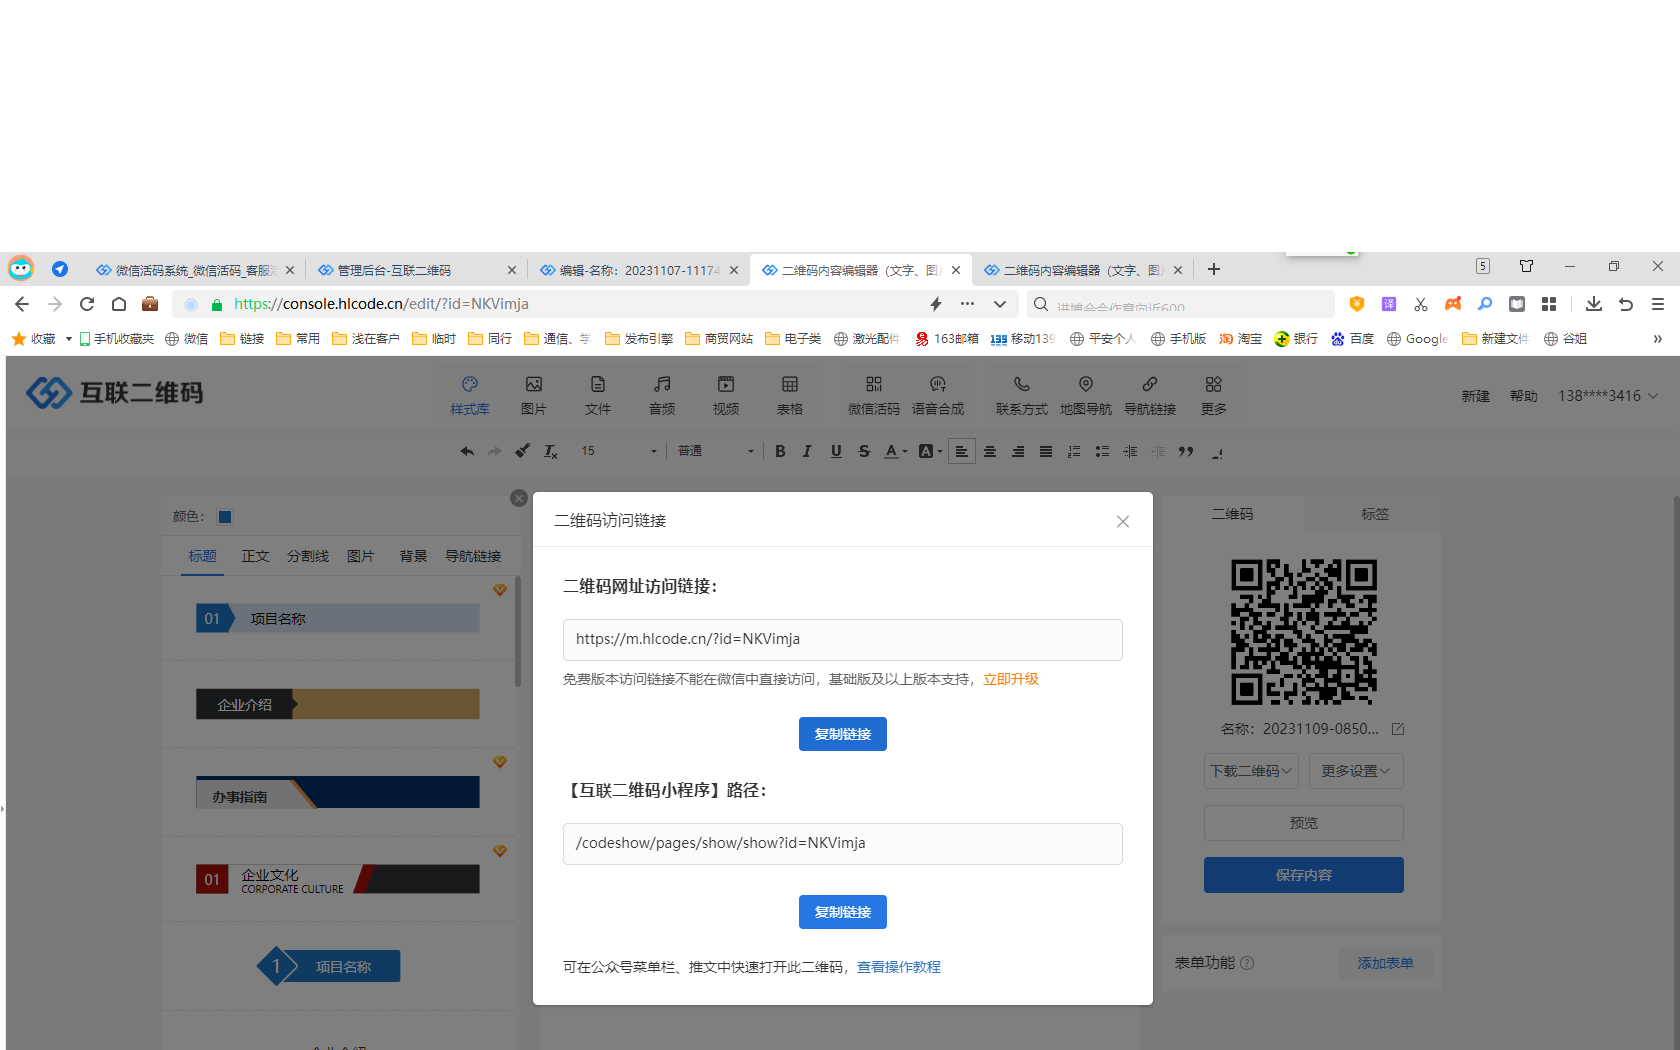This screenshot has width=1680, height=1050.
Task: Insert a table with the 表格 icon
Action: 789,395
